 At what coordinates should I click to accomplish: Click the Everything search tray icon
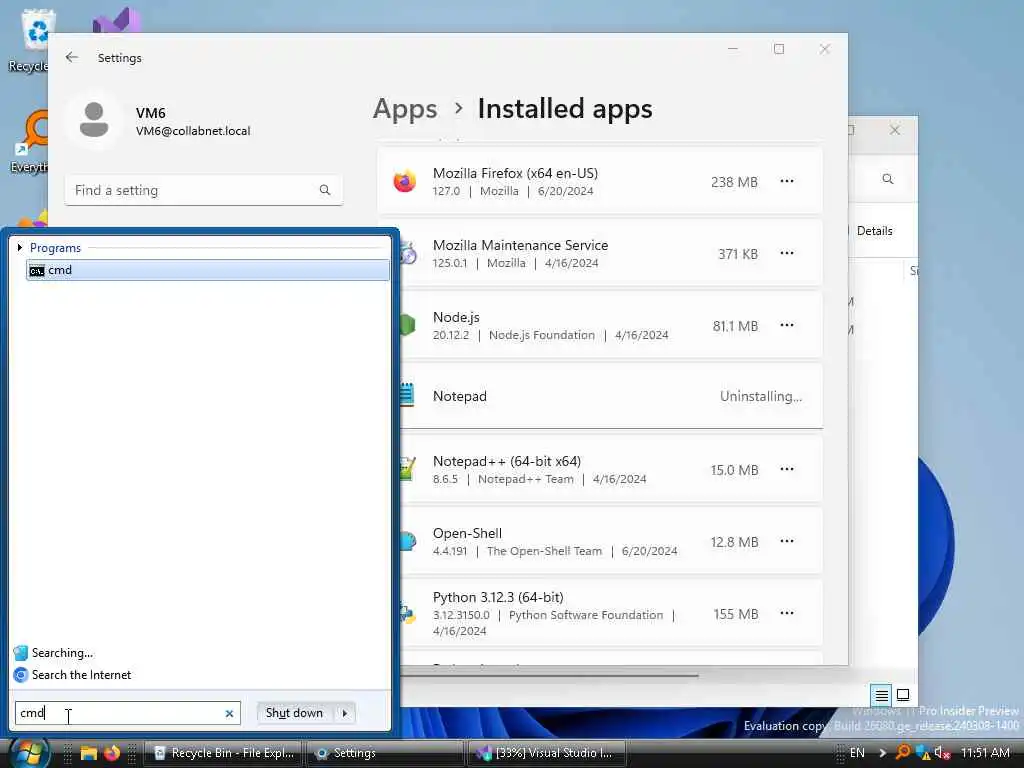(903, 752)
